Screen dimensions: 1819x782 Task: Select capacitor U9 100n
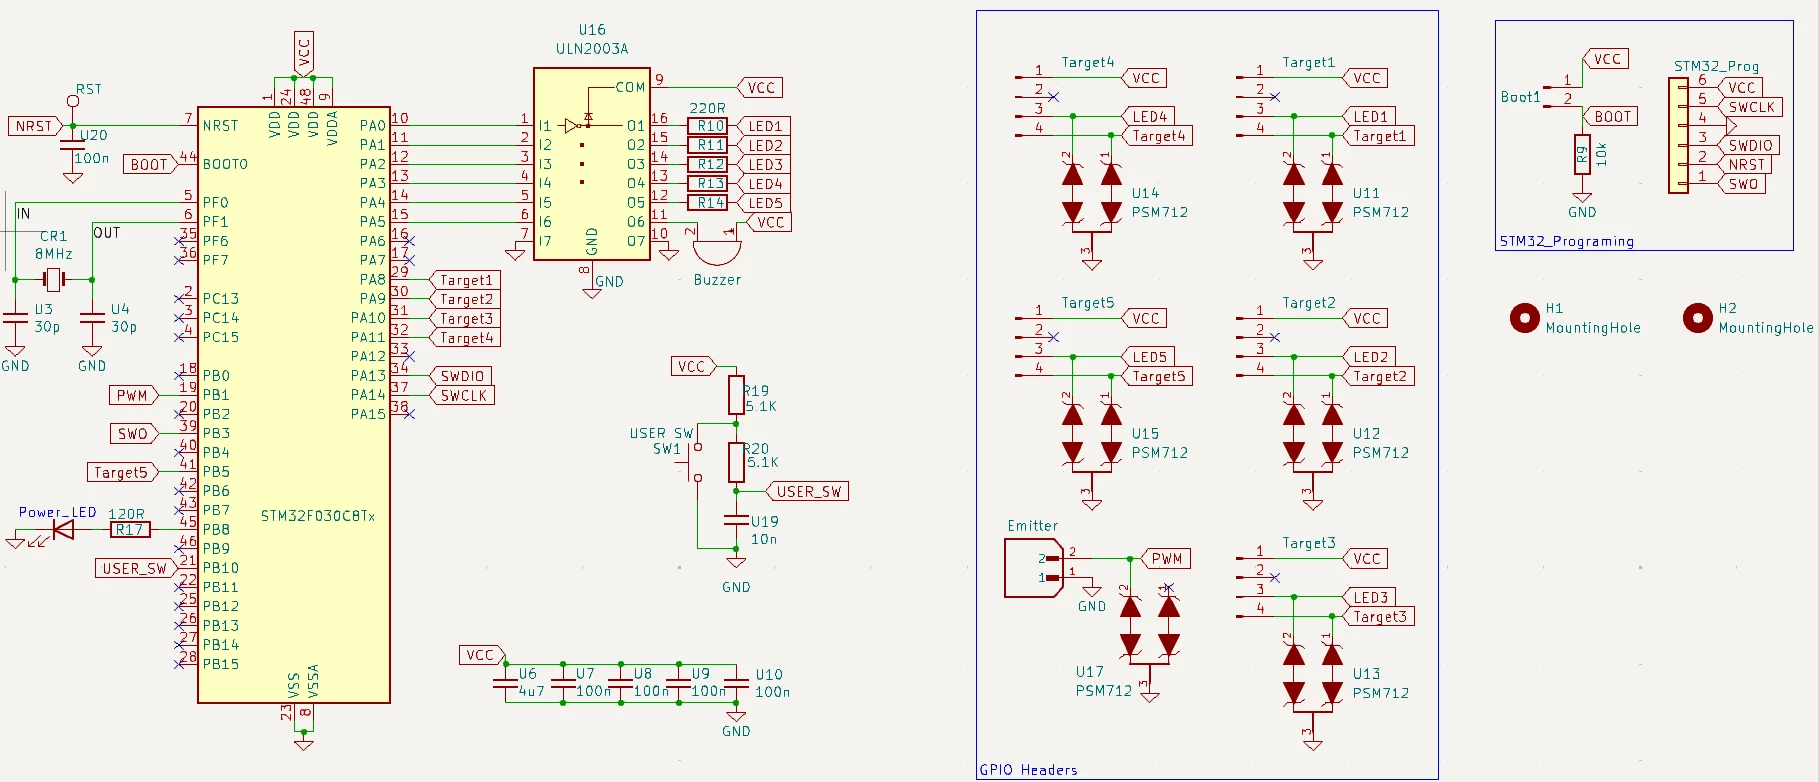(x=679, y=683)
